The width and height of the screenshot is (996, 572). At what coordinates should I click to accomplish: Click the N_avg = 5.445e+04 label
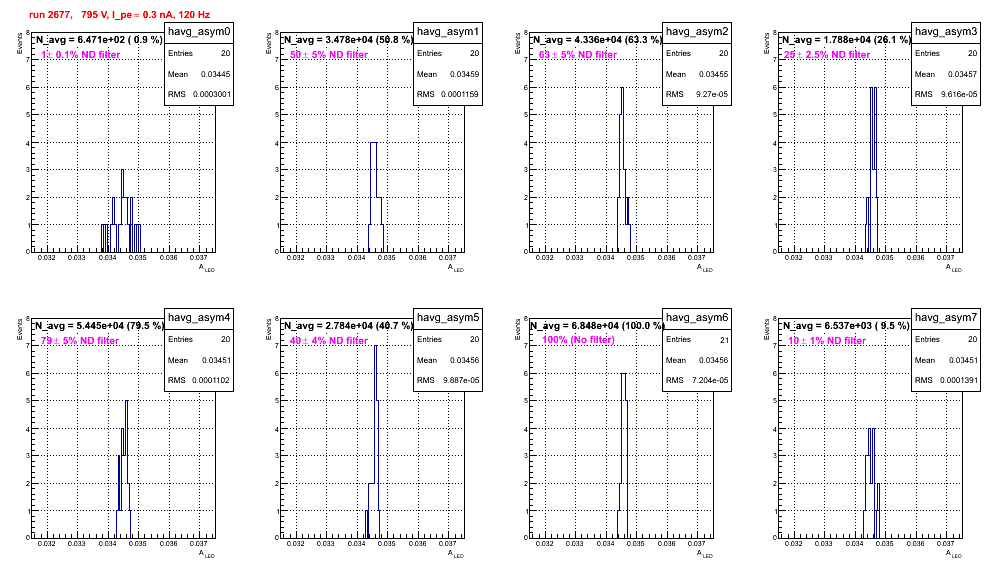pyautogui.click(x=98, y=325)
